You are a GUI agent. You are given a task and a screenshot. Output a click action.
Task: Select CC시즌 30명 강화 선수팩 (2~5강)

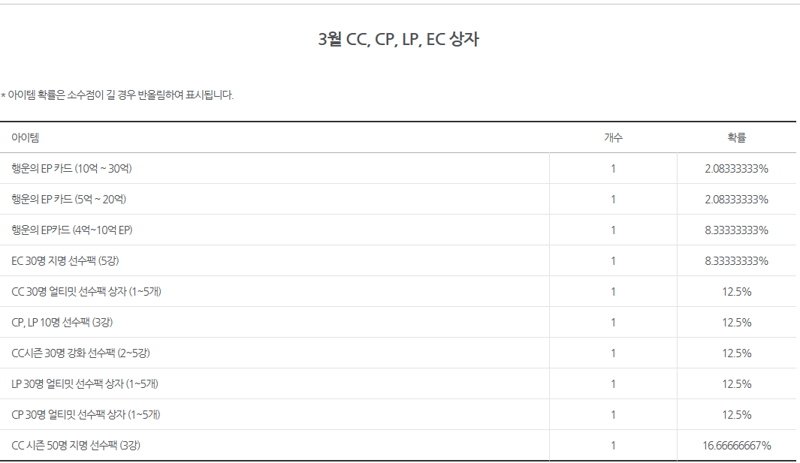pos(81,353)
